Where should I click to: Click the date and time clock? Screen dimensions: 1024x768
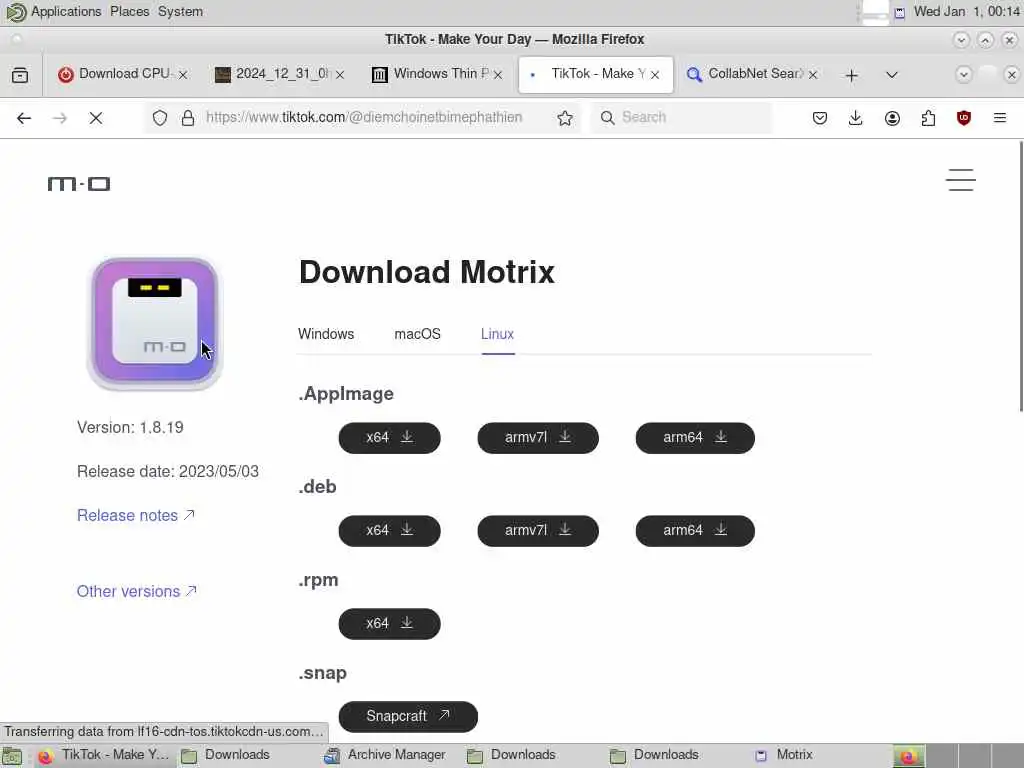[x=967, y=12]
